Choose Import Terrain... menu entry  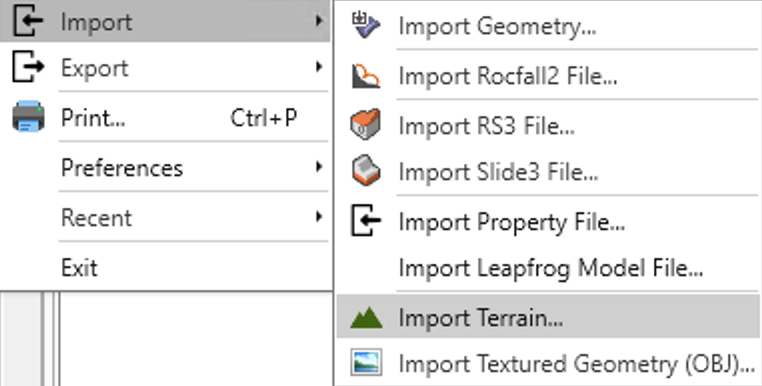[549, 317]
